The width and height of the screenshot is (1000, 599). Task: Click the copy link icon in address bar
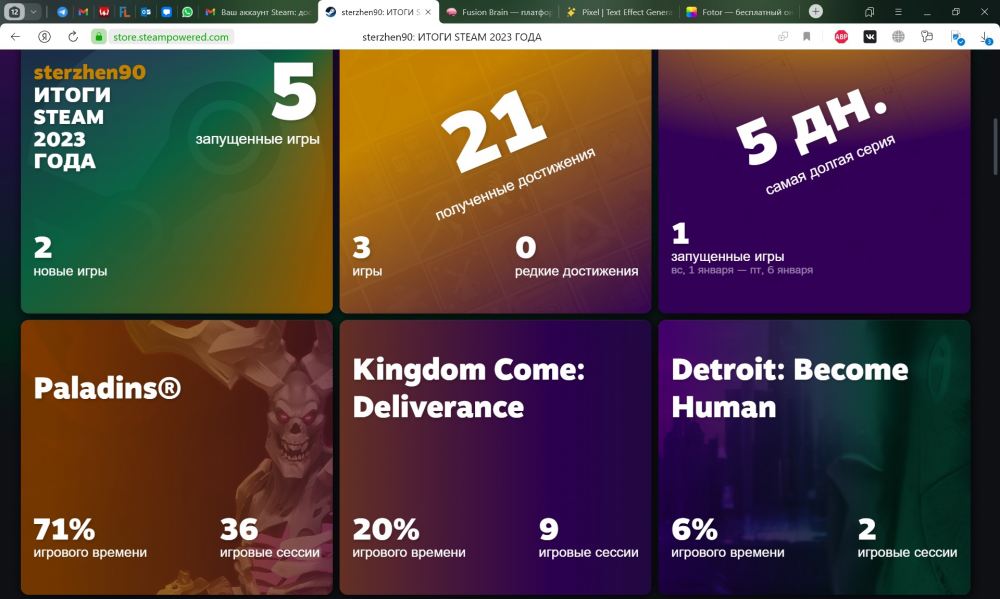[783, 37]
